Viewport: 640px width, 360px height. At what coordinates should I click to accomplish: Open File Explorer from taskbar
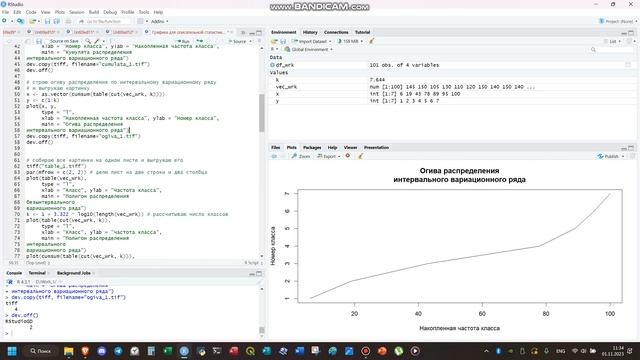pos(69,351)
